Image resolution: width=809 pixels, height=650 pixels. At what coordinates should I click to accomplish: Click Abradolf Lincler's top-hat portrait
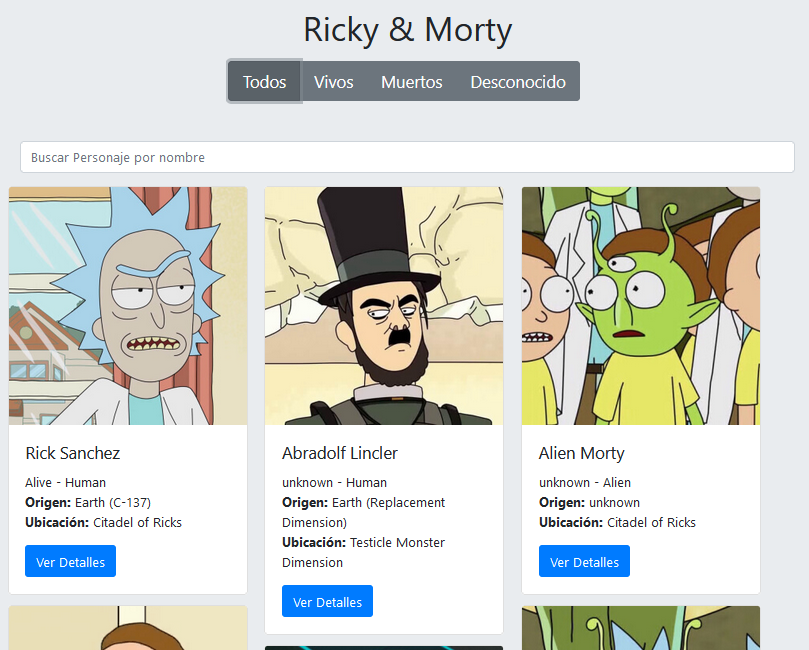point(383,306)
